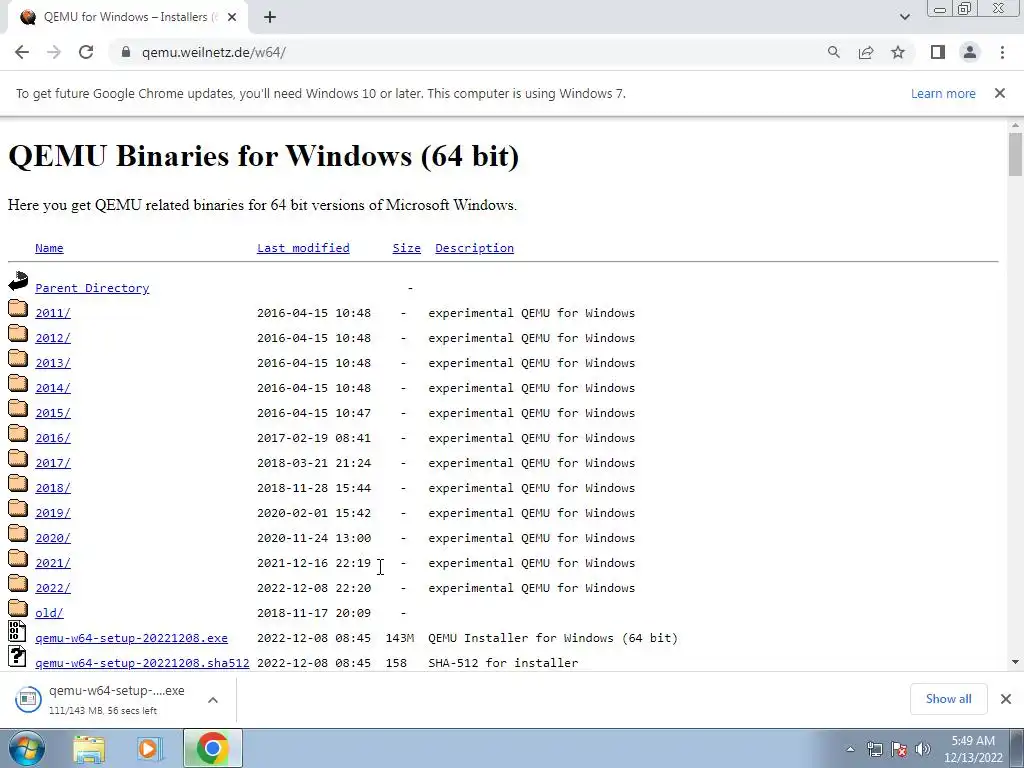Open qemu-w64-setup-20221208.sha512 link
Viewport: 1024px width, 768px height.
[x=142, y=663]
